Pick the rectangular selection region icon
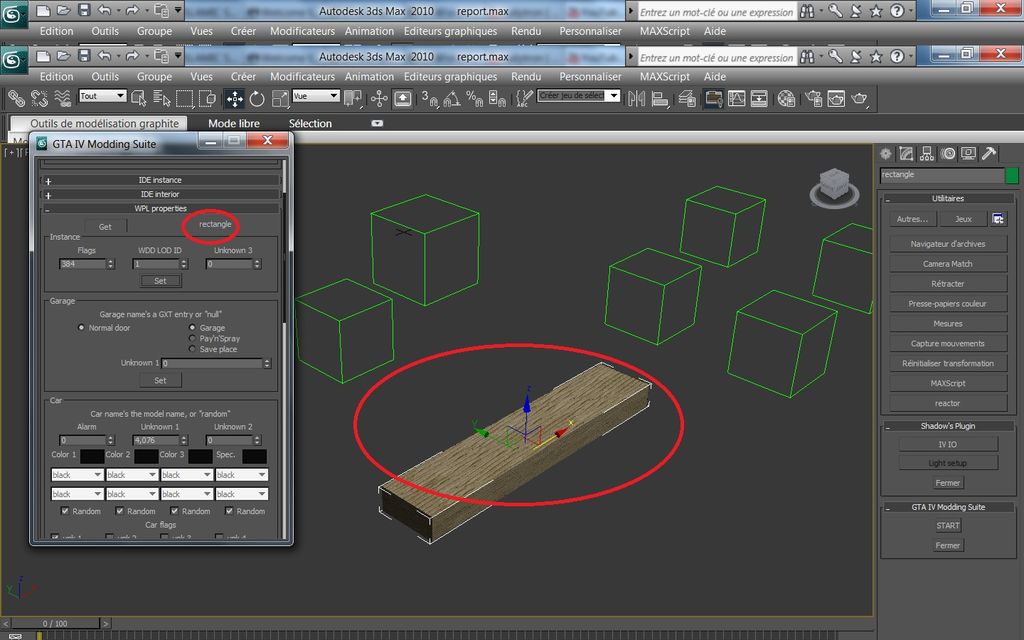 pyautogui.click(x=185, y=99)
